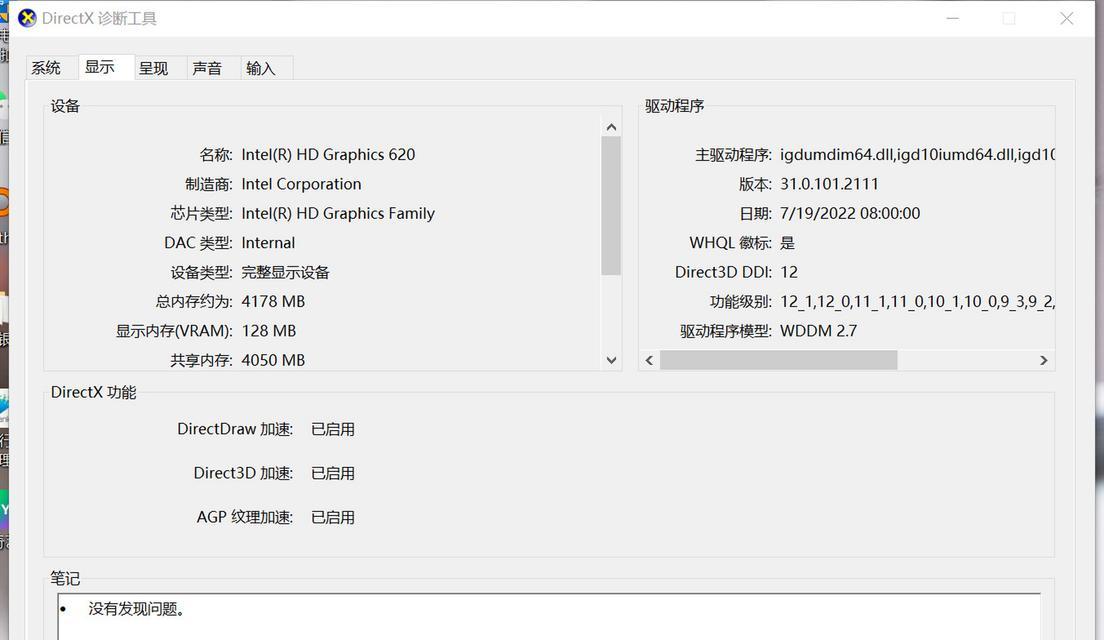Viewport: 1104px width, 640px height.
Task: Click the driver panel scroll-left arrow
Action: (x=649, y=360)
